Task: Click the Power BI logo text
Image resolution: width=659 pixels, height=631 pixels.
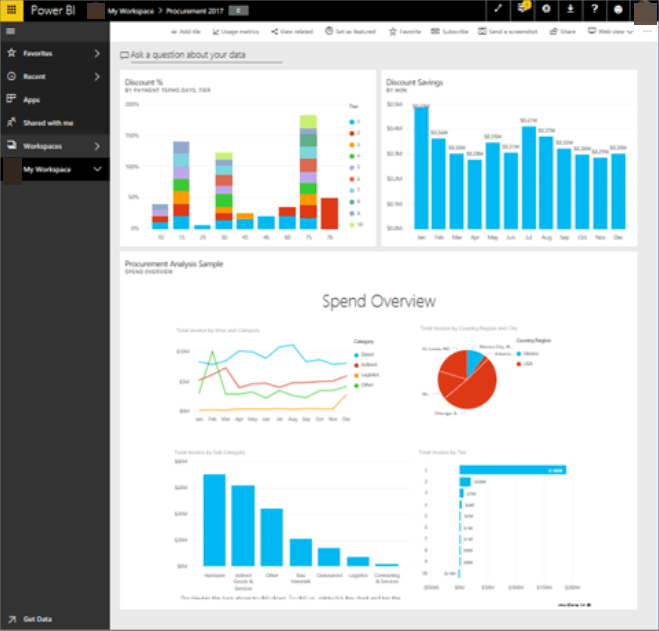Action: [x=53, y=10]
